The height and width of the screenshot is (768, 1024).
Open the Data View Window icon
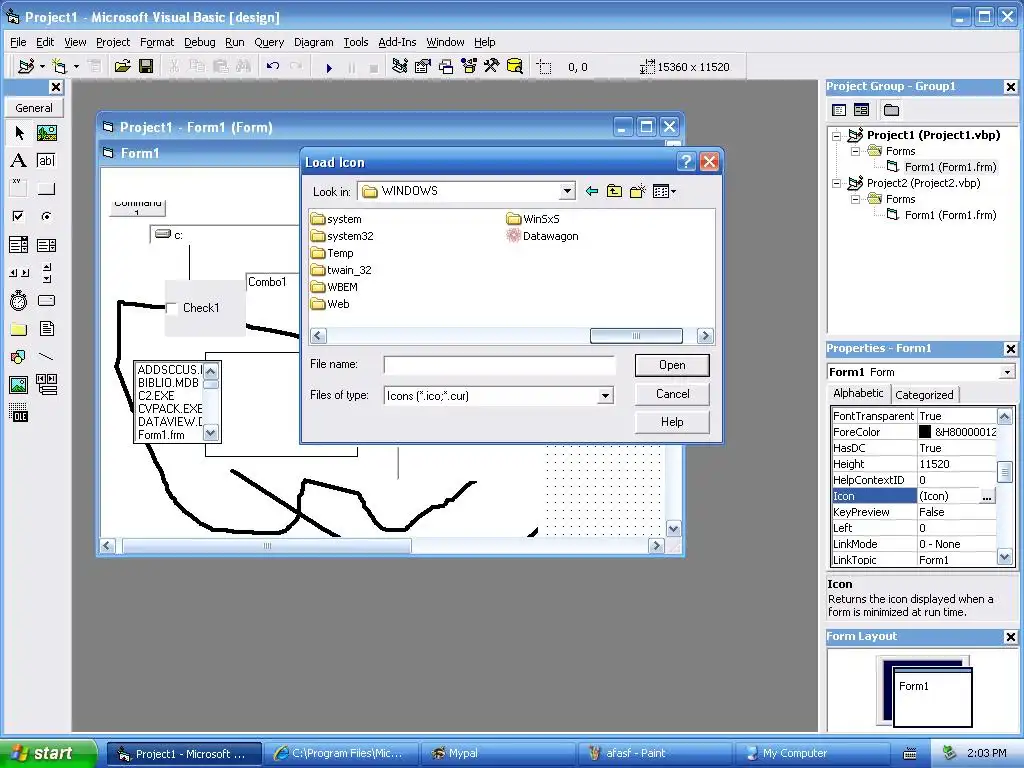click(515, 66)
